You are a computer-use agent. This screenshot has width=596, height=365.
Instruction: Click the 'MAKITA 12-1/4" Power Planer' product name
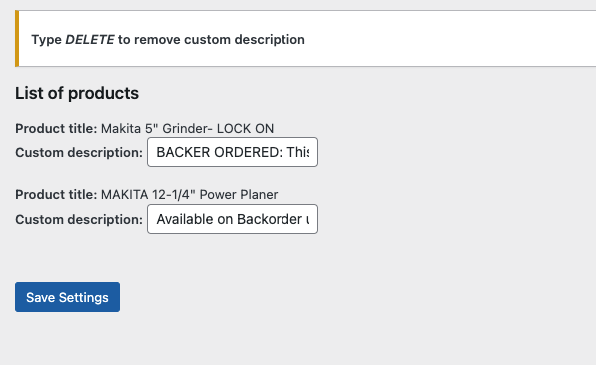pyautogui.click(x=190, y=195)
